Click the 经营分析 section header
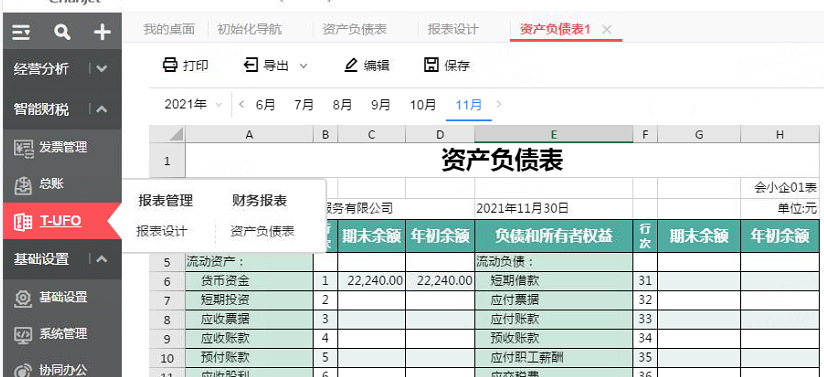Viewport: 824px width, 377px height. [x=63, y=68]
